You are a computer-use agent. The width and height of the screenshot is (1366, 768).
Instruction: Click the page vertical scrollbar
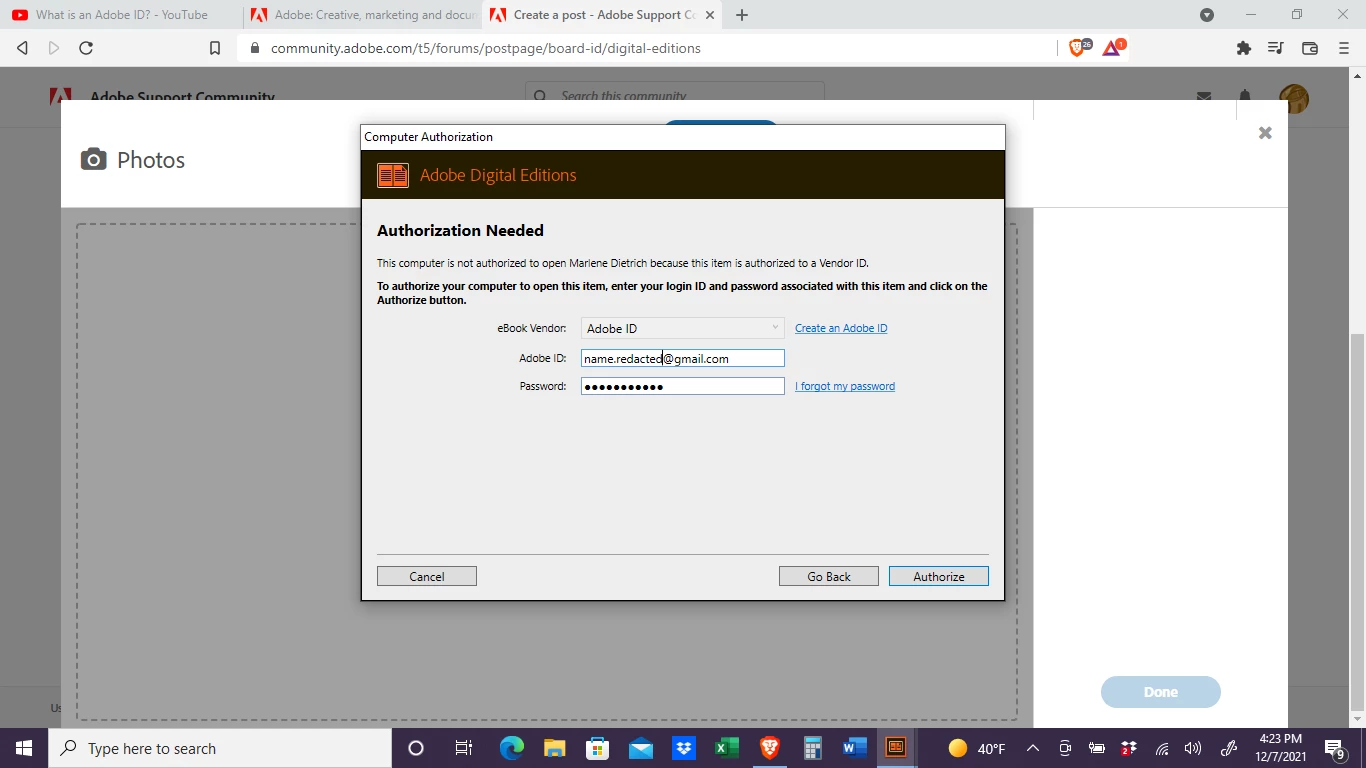tap(1358, 520)
